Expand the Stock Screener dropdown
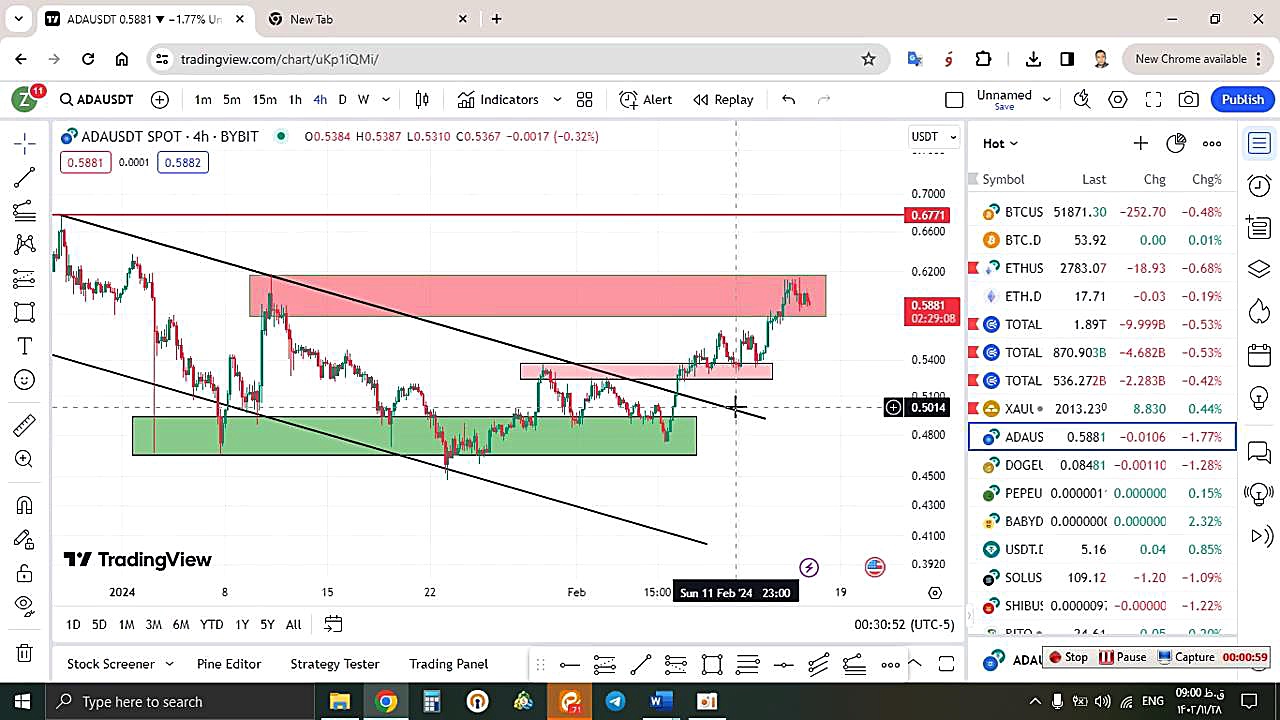 [x=169, y=663]
